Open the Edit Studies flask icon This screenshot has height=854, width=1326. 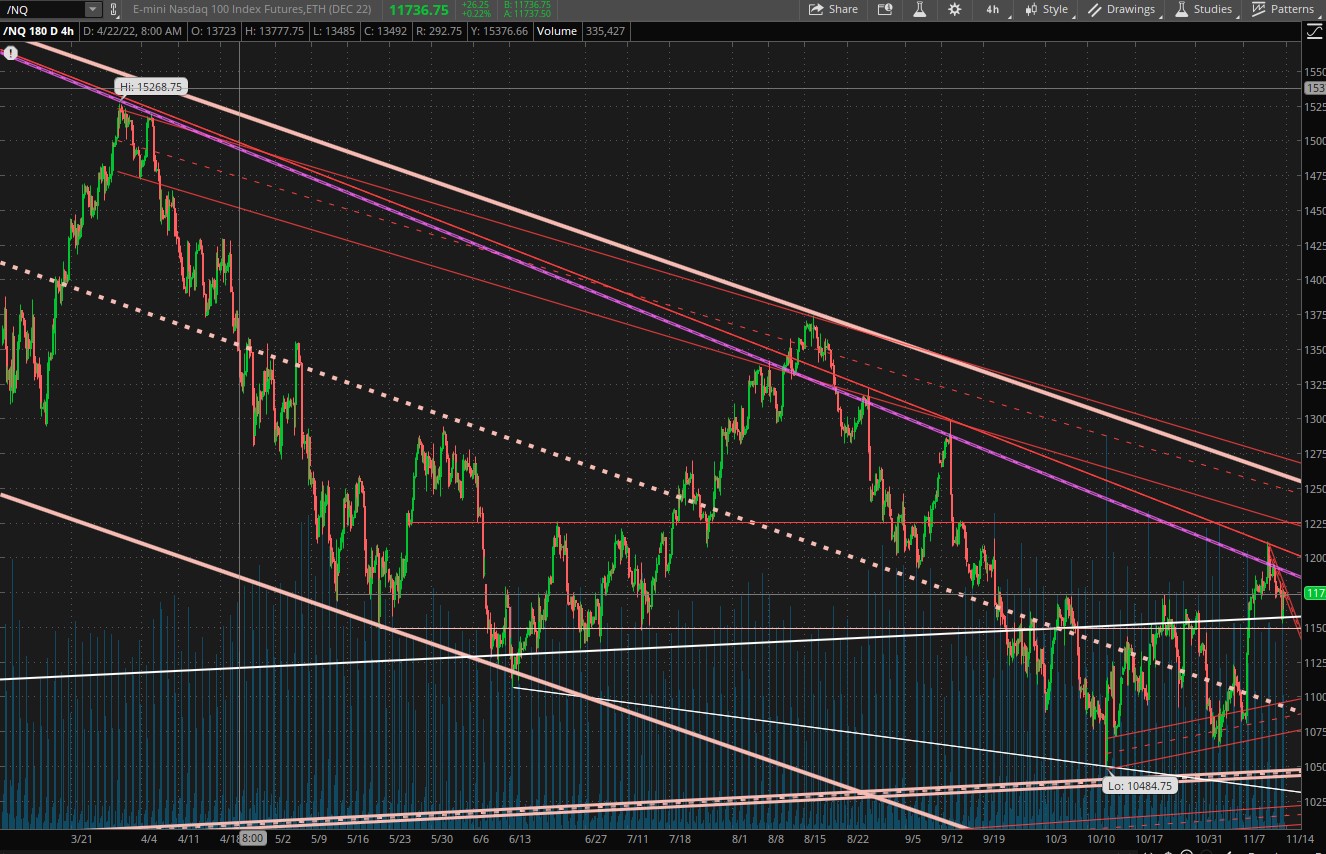pos(919,9)
